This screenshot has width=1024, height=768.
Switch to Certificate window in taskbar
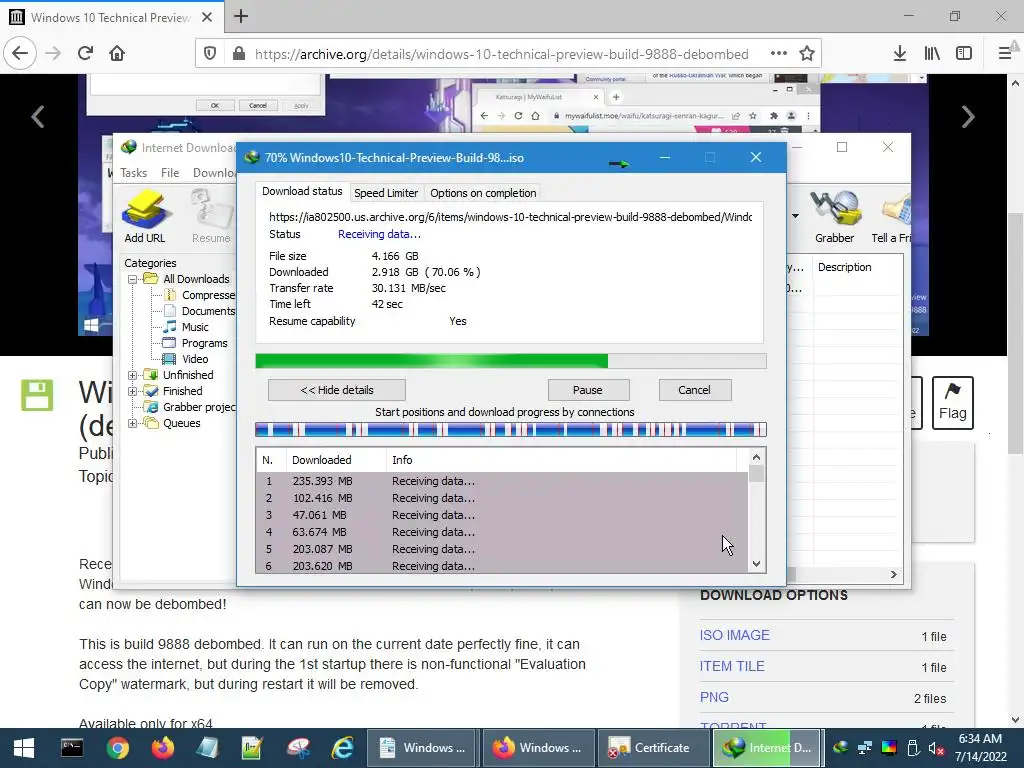pyautogui.click(x=653, y=748)
